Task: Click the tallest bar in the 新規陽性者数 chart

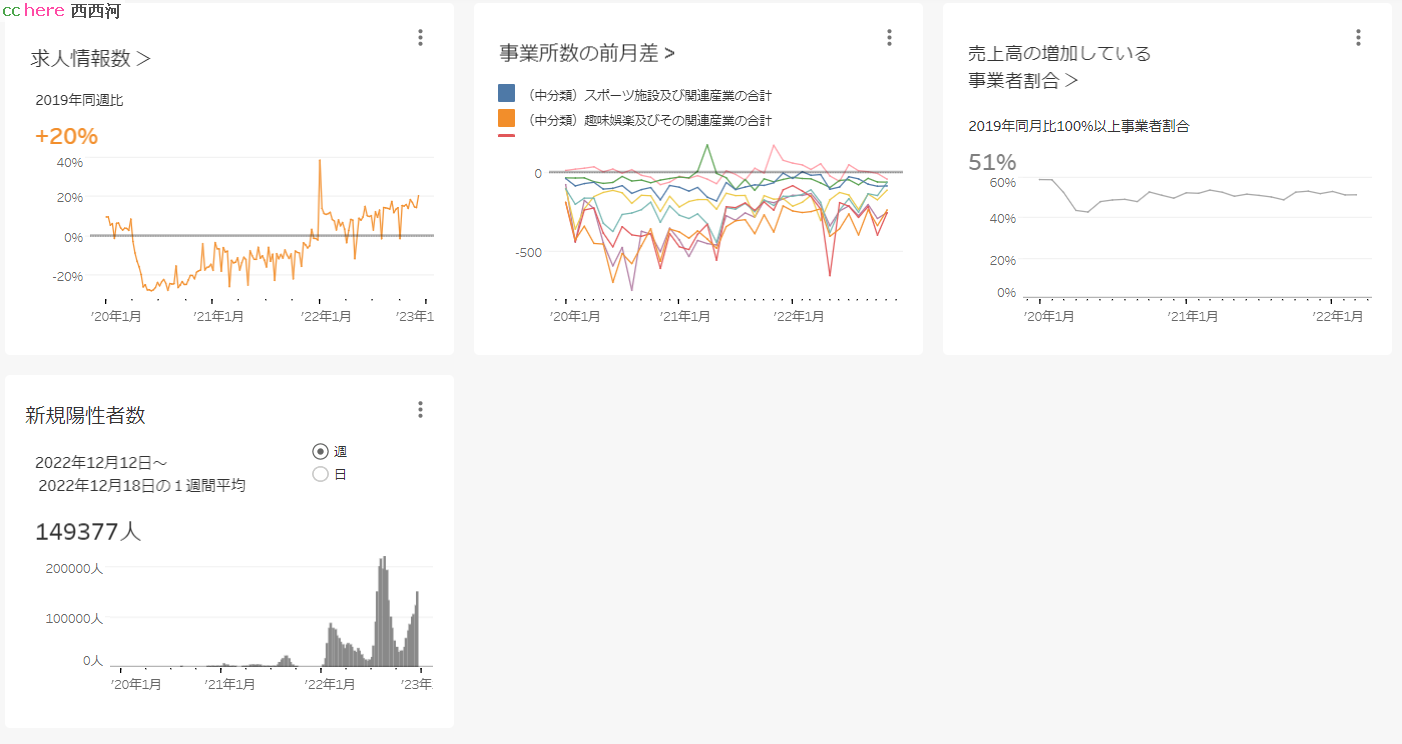Action: (x=384, y=611)
